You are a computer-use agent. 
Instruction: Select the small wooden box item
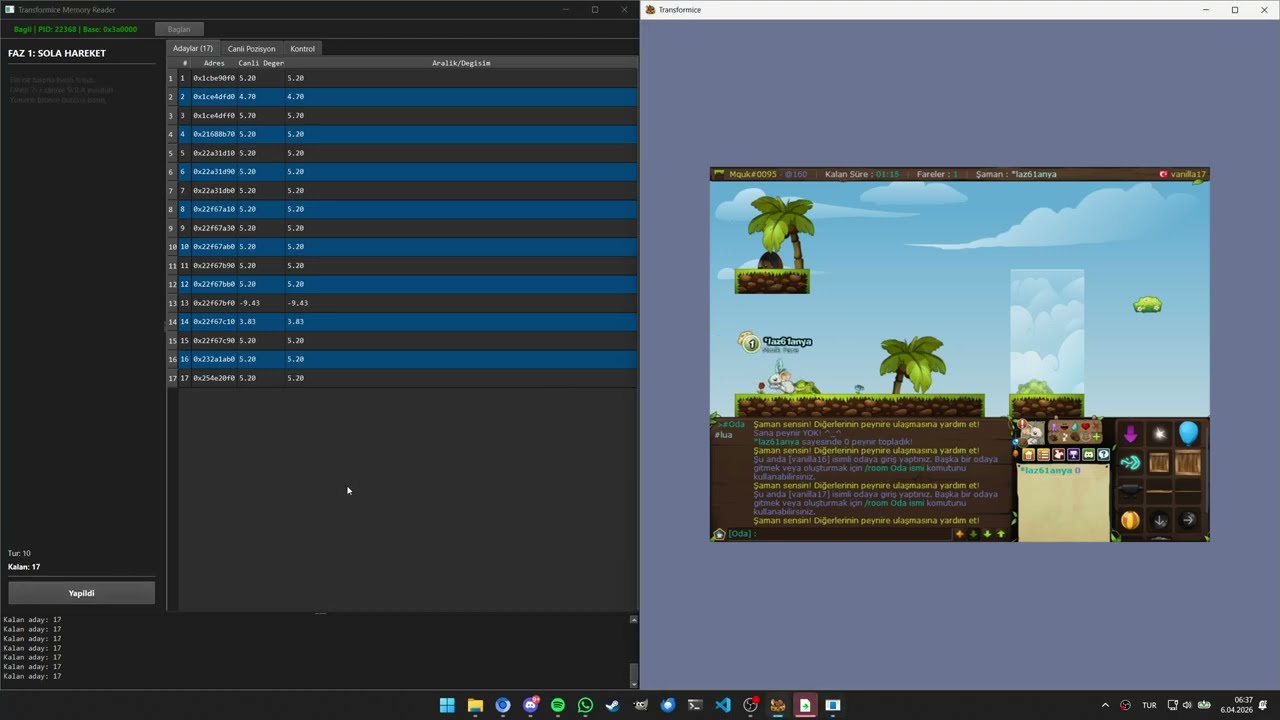coord(1159,462)
